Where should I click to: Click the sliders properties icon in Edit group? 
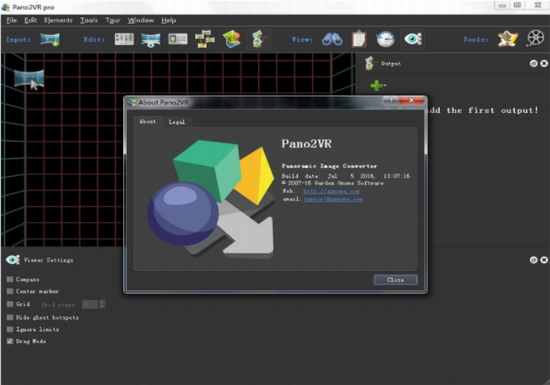[124, 39]
